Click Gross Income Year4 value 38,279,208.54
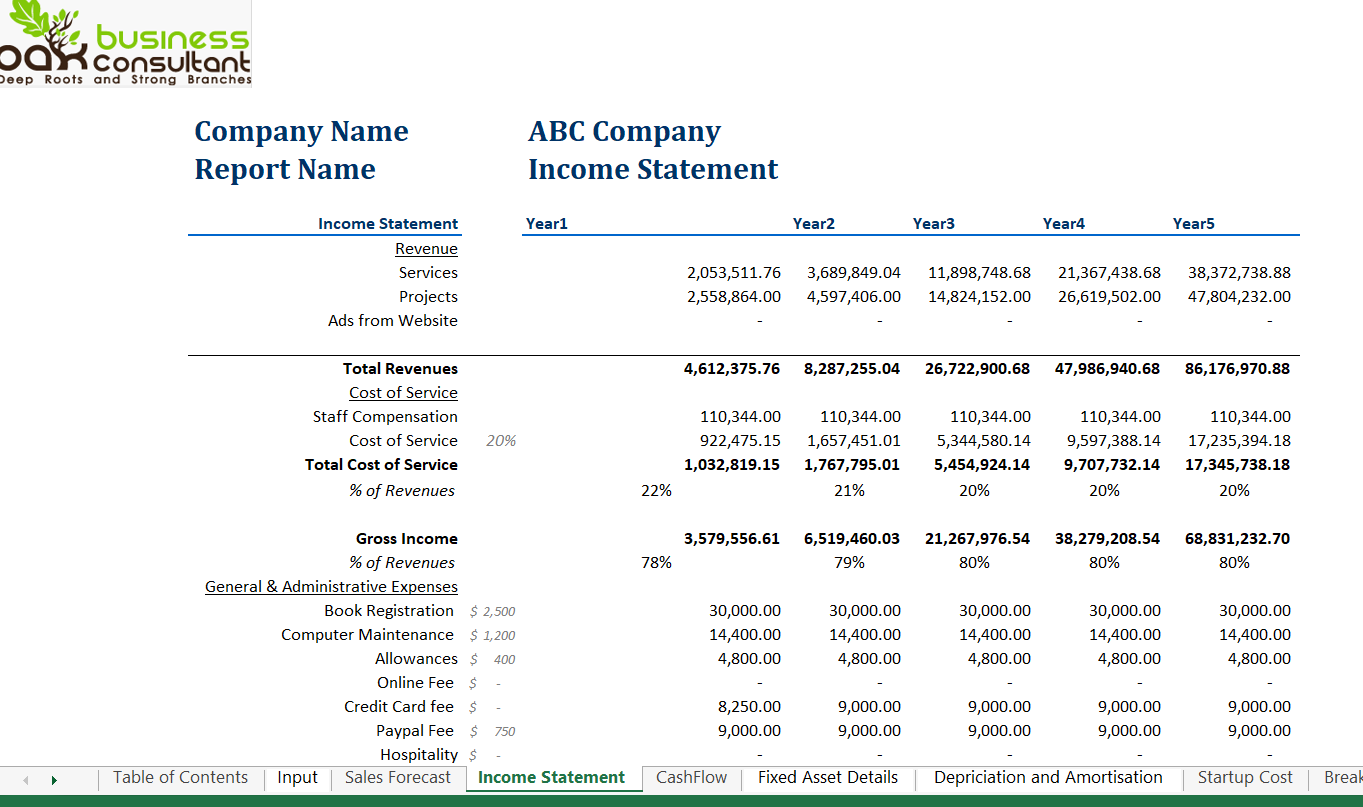Screen dimensions: 1363x807 pos(1107,539)
